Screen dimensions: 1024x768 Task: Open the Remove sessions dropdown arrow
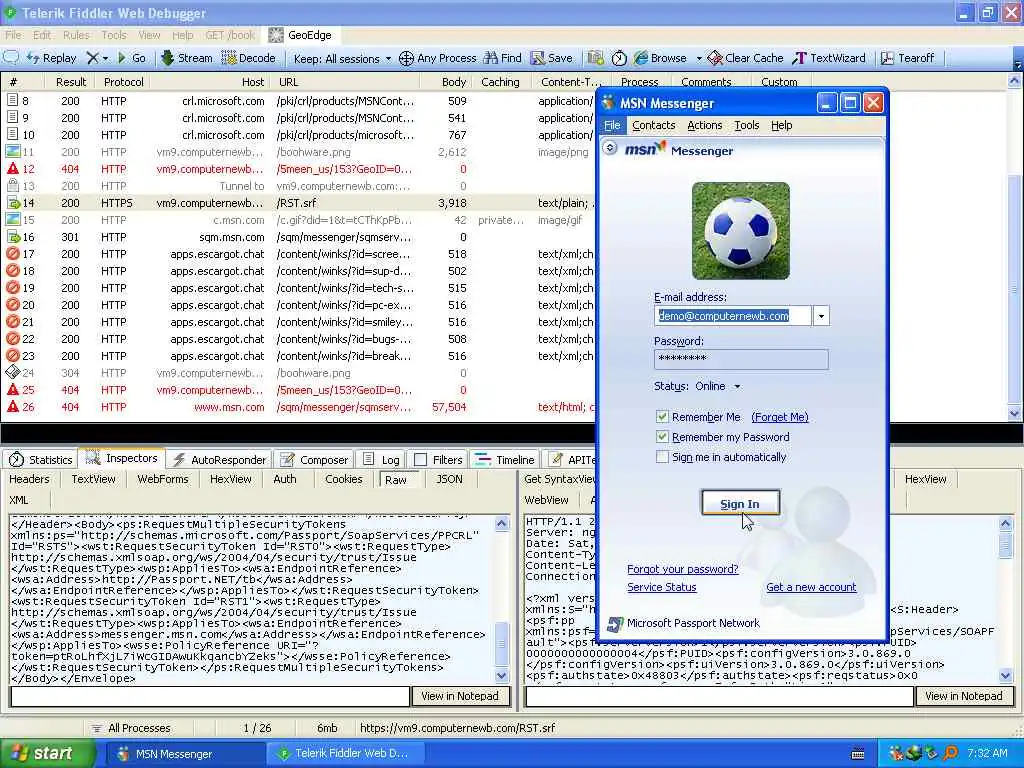106,59
